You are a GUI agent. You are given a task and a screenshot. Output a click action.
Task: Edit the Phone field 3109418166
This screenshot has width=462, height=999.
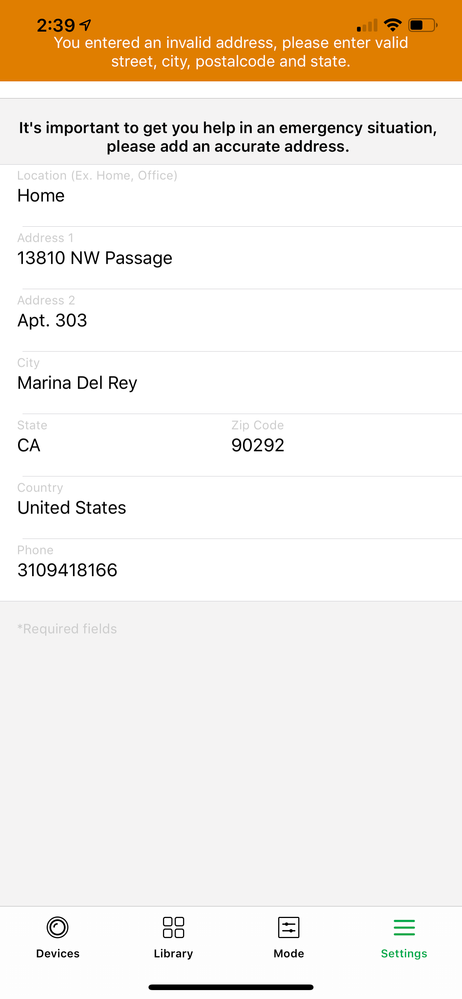coord(231,570)
